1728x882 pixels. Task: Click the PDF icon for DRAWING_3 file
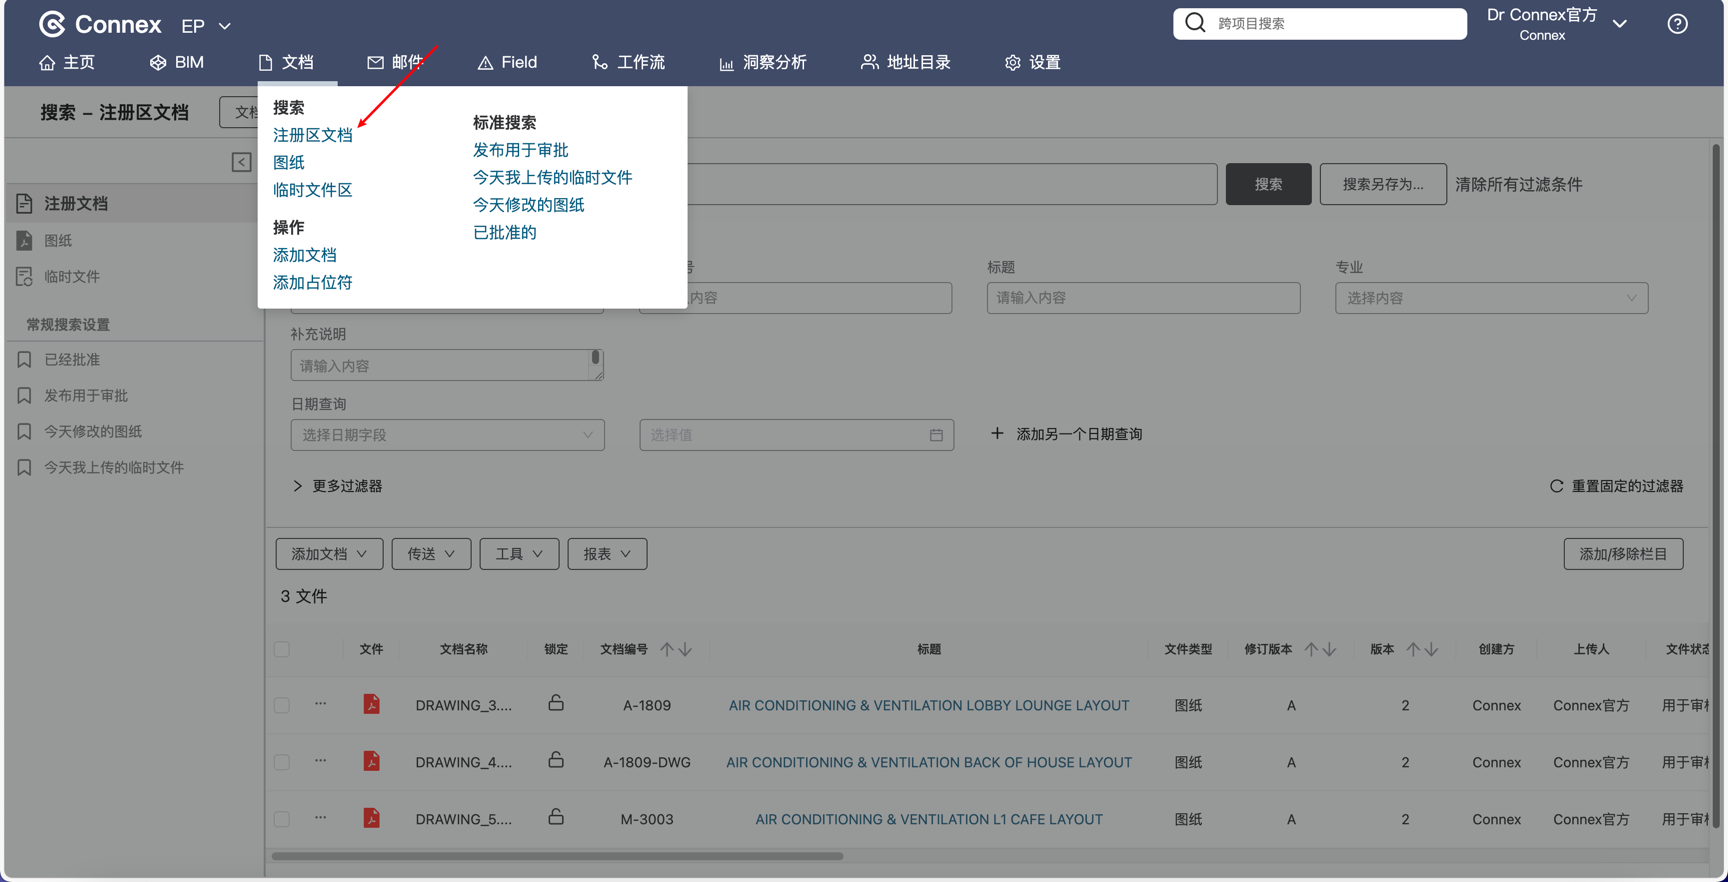tap(371, 704)
